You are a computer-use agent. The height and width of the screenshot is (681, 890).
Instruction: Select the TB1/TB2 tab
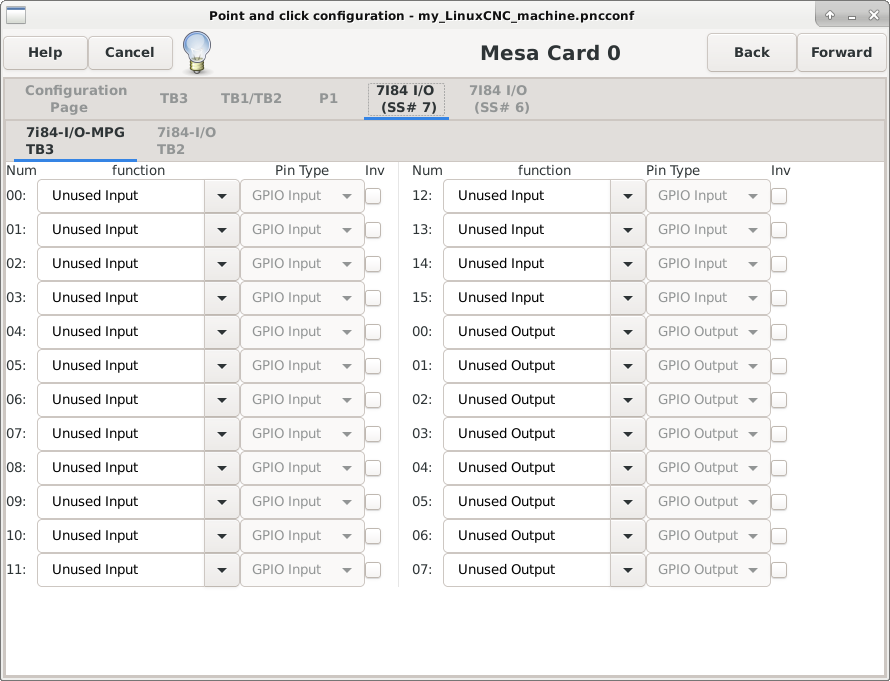[251, 98]
